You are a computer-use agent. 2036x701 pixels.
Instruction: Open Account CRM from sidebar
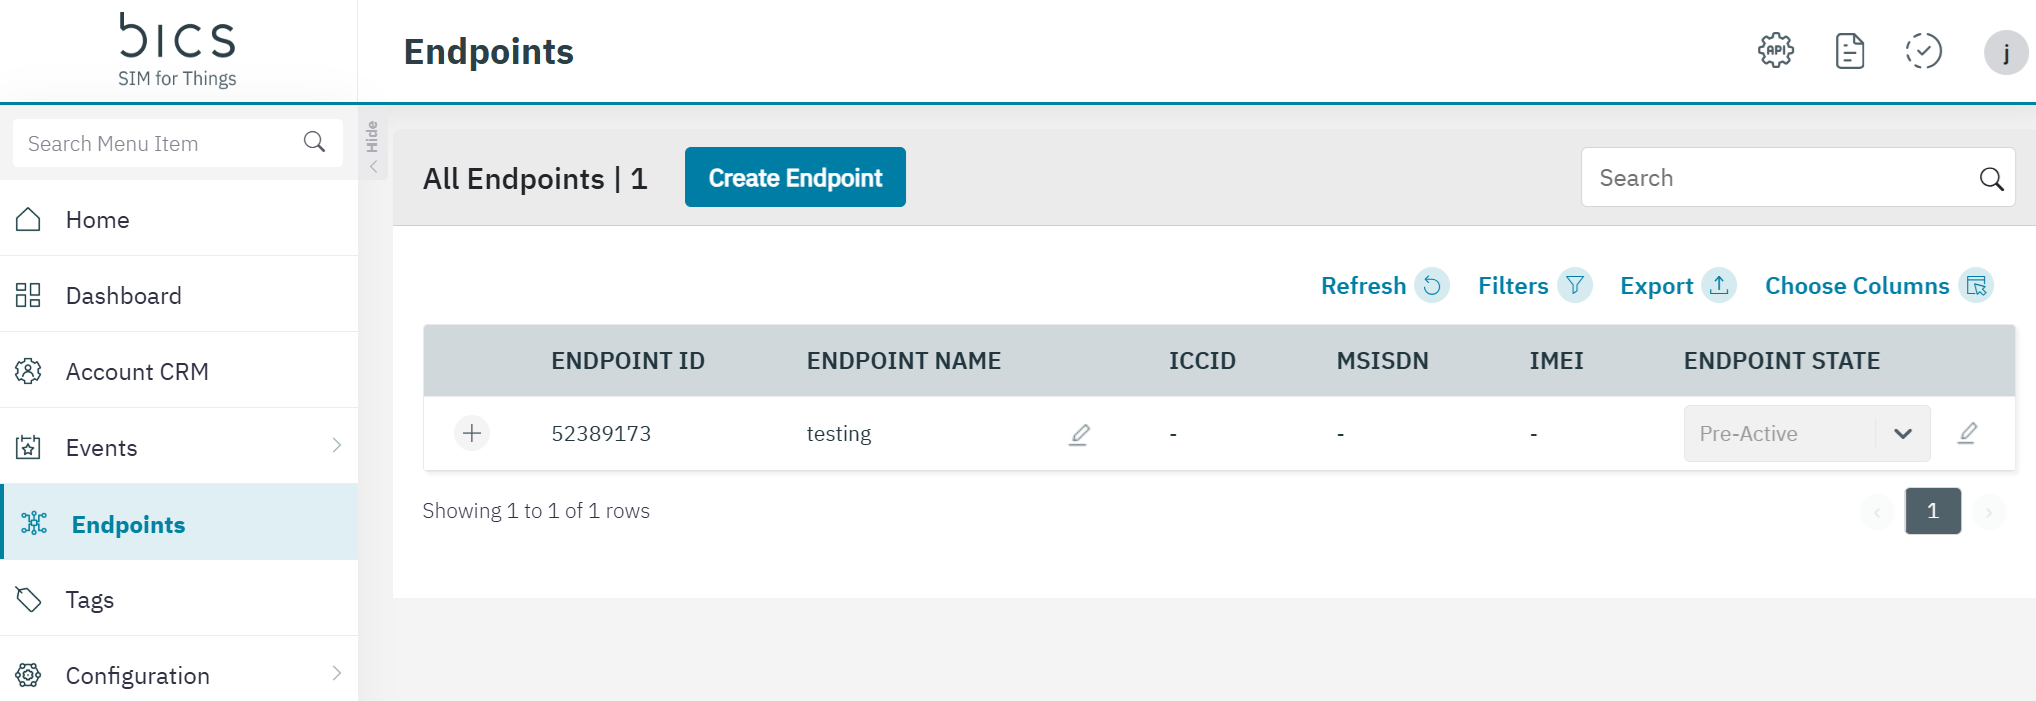[137, 372]
